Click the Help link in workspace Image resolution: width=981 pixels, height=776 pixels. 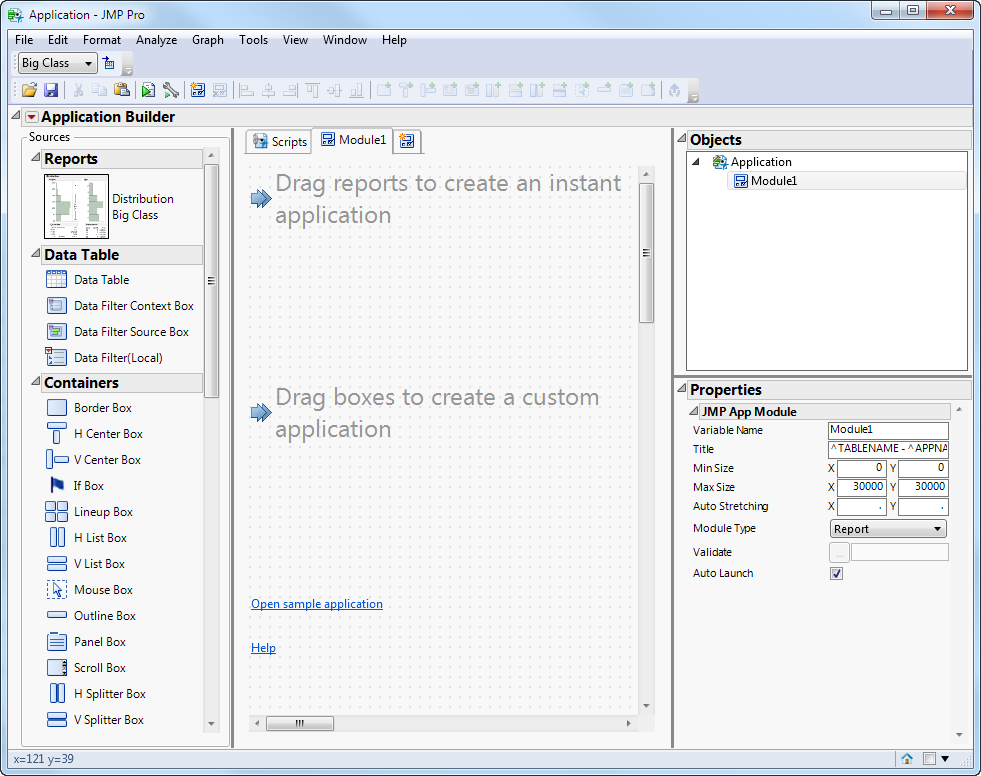coord(263,648)
